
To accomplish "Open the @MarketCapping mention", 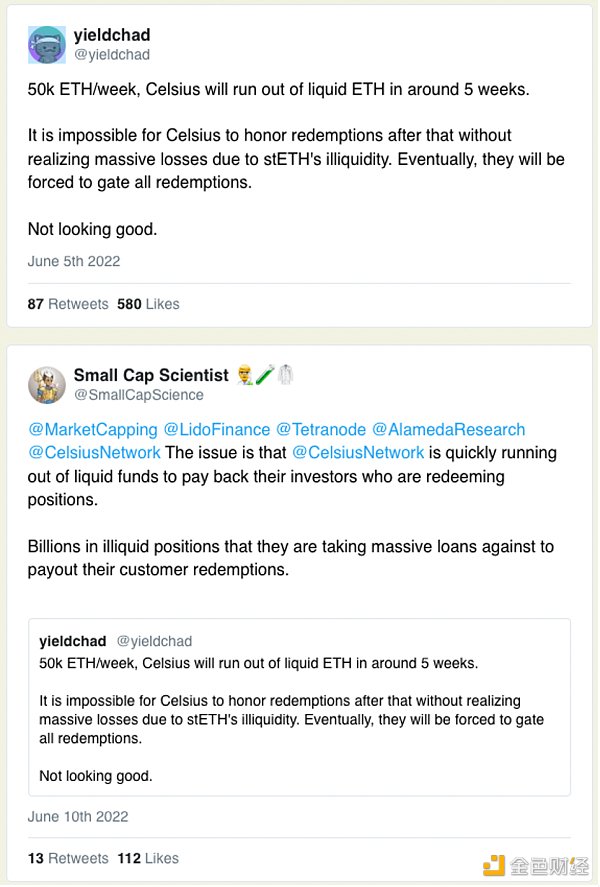I will click(93, 429).
